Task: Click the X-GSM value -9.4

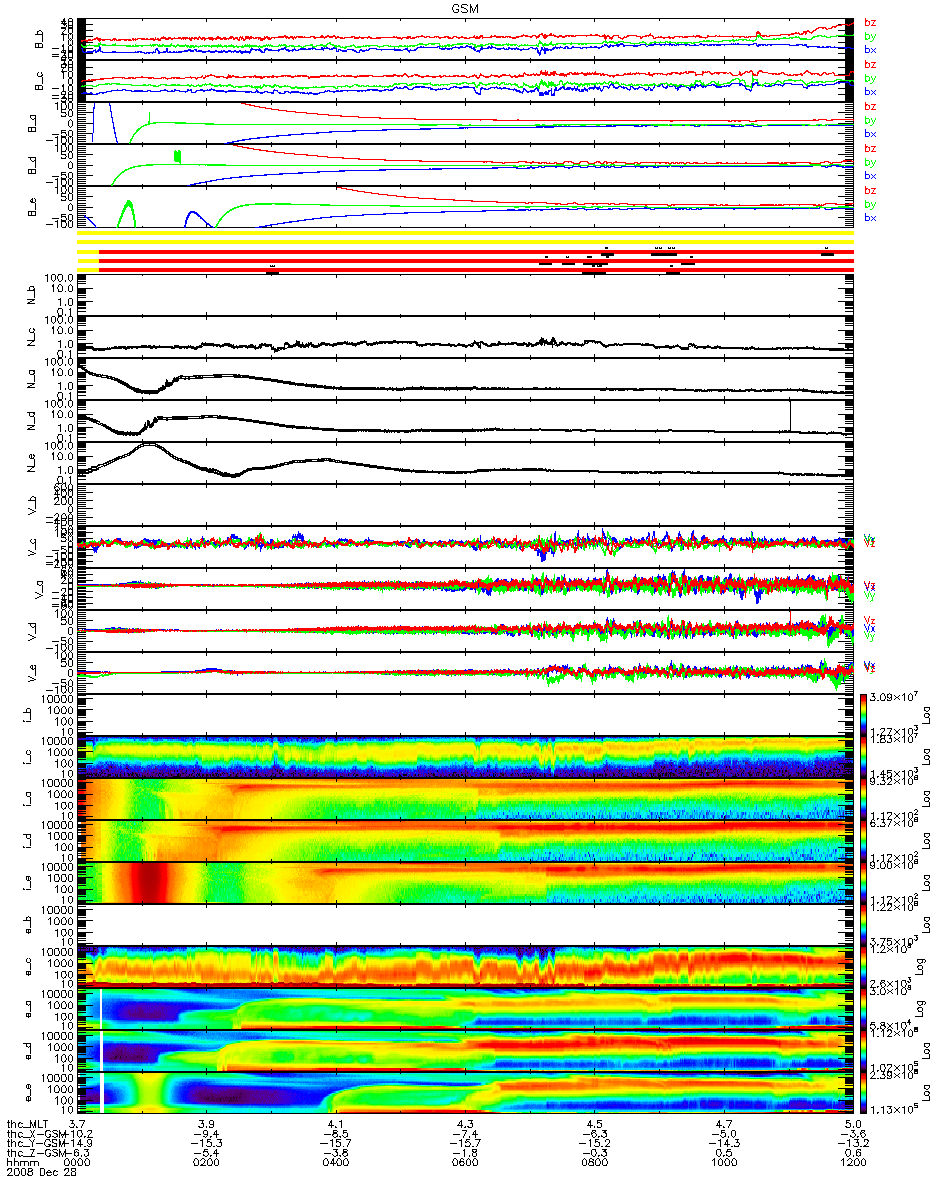Action: 206,1133
